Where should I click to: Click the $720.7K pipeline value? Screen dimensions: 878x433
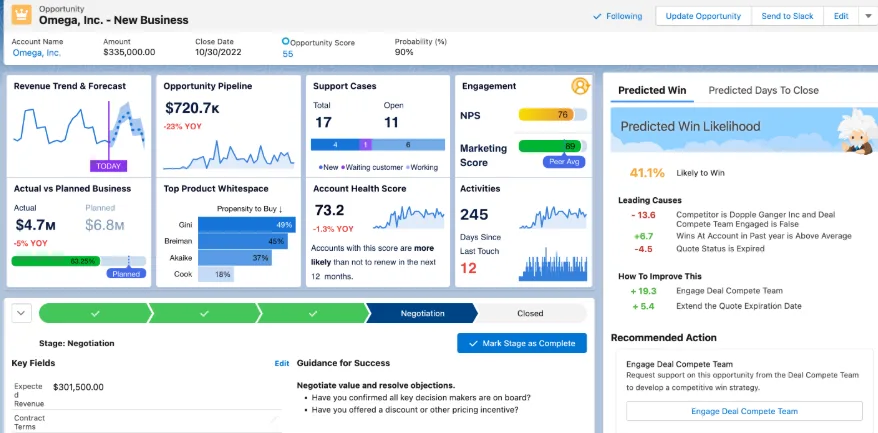pos(192,108)
